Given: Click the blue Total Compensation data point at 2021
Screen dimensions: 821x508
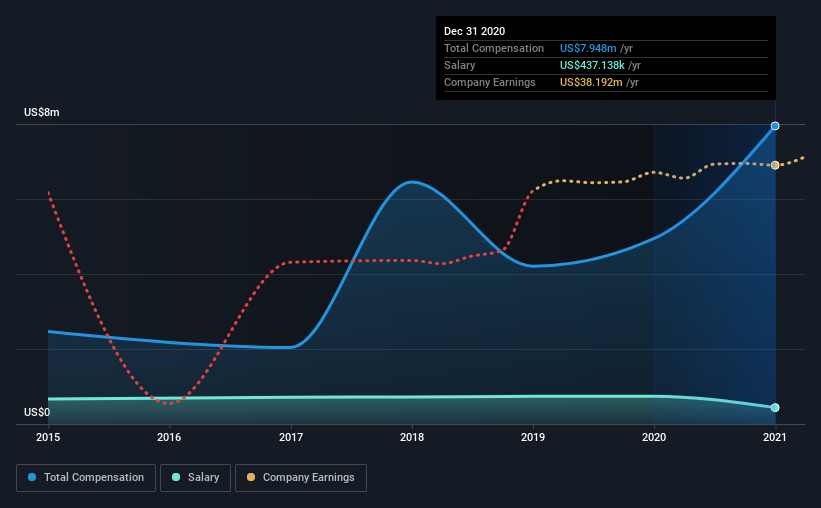Looking at the screenshot, I should coord(775,126).
